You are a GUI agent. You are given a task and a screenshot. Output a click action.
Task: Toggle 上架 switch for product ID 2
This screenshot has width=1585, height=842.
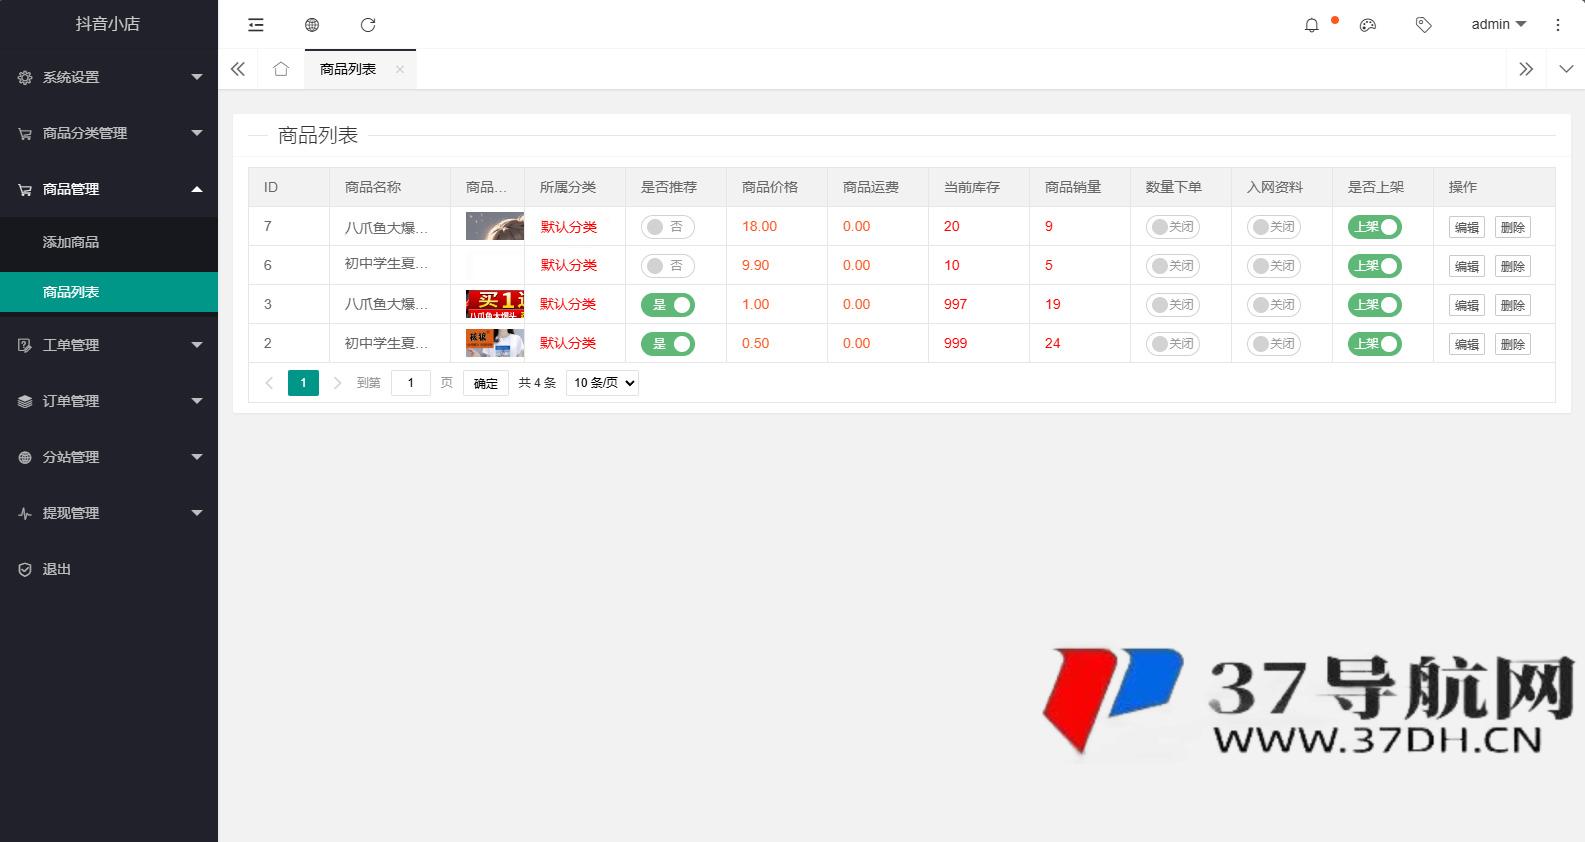1375,344
